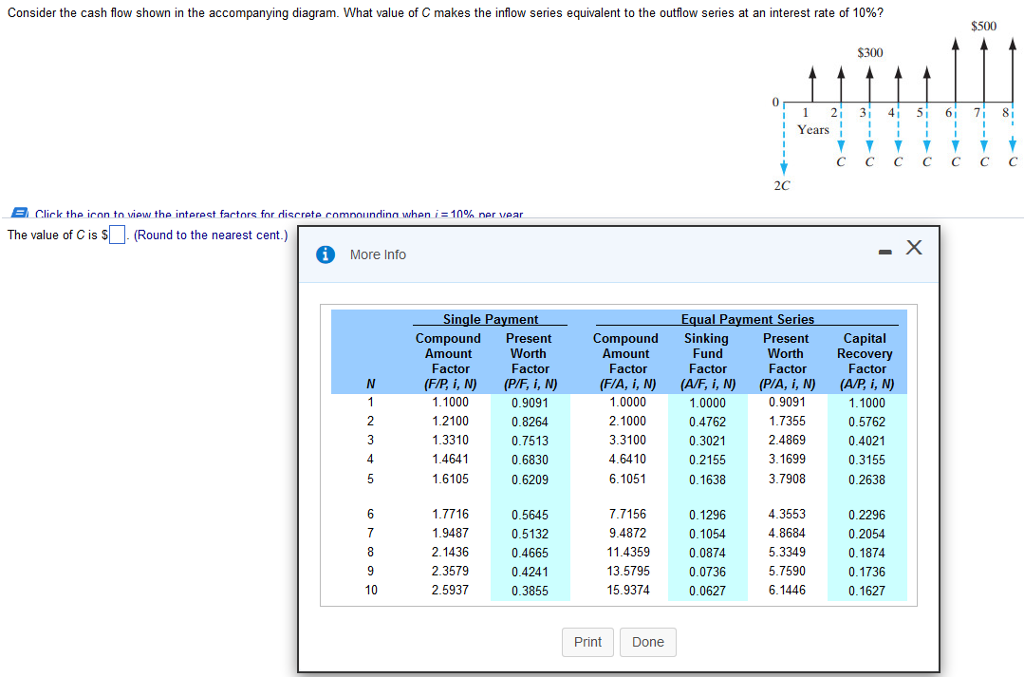
Task: Click the Years label in the diagram
Action: click(x=813, y=130)
